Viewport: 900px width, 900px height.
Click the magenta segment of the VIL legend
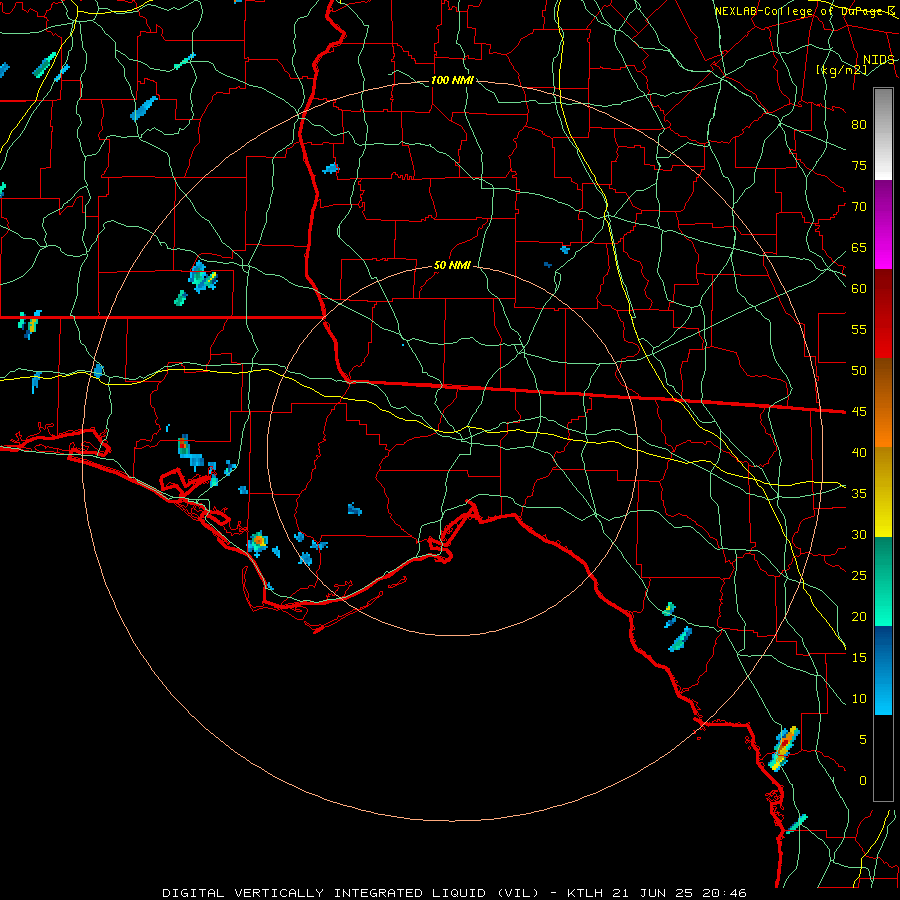coord(883,225)
